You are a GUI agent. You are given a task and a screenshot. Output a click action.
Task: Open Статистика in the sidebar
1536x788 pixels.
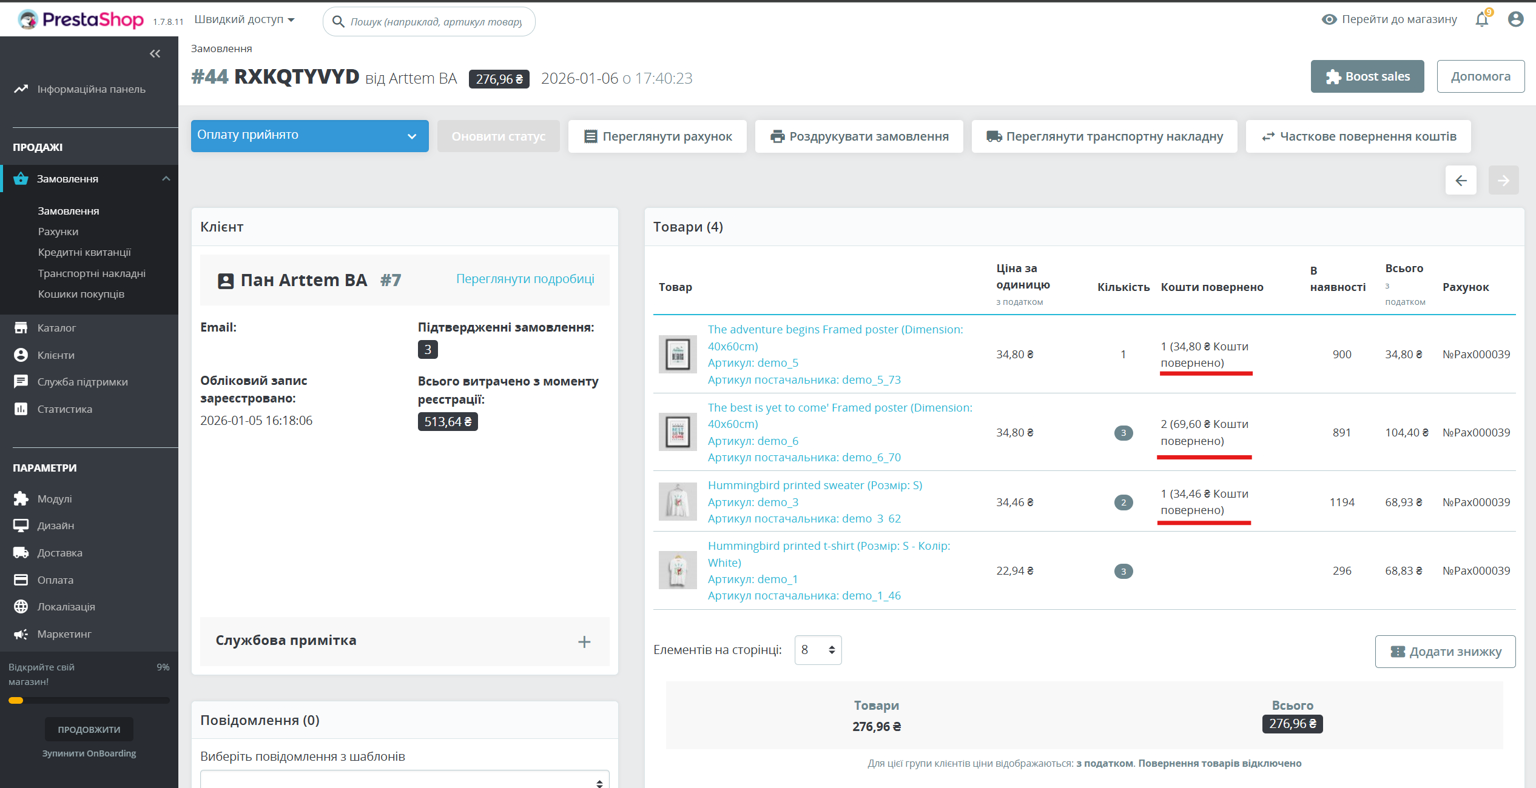pyautogui.click(x=64, y=409)
